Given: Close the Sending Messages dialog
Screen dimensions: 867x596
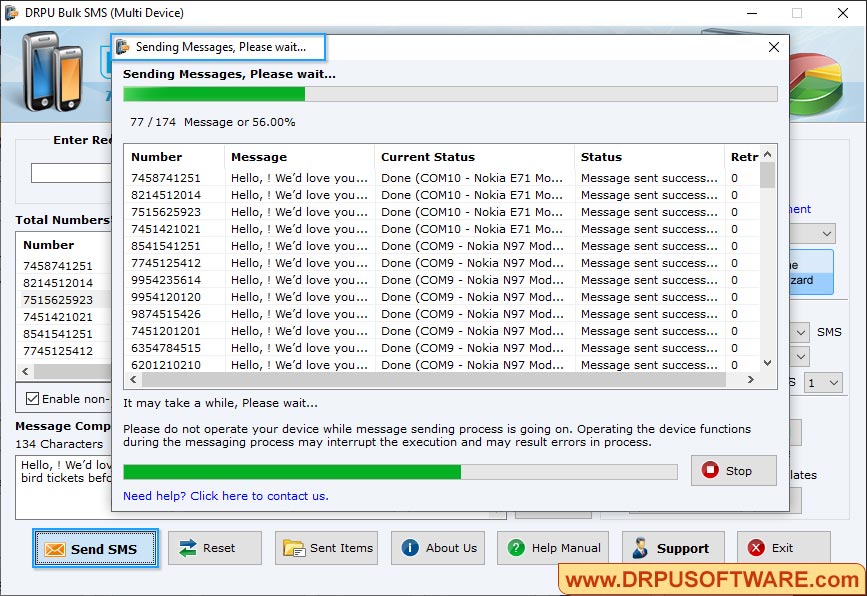Looking at the screenshot, I should click(x=774, y=47).
